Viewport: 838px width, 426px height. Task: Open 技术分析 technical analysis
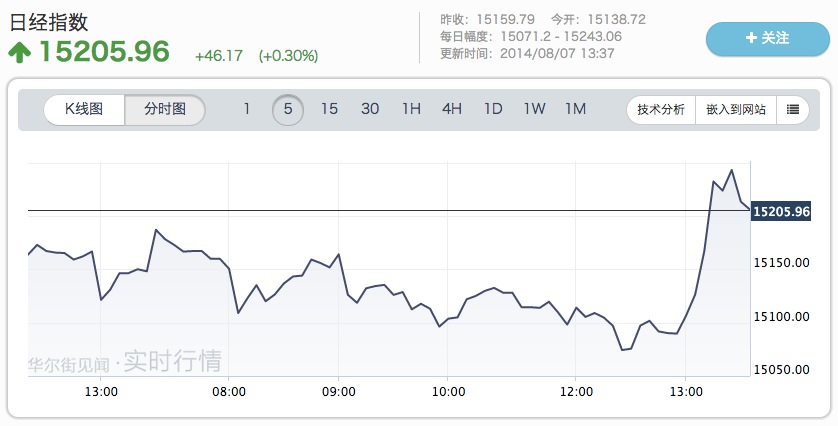pyautogui.click(x=661, y=110)
